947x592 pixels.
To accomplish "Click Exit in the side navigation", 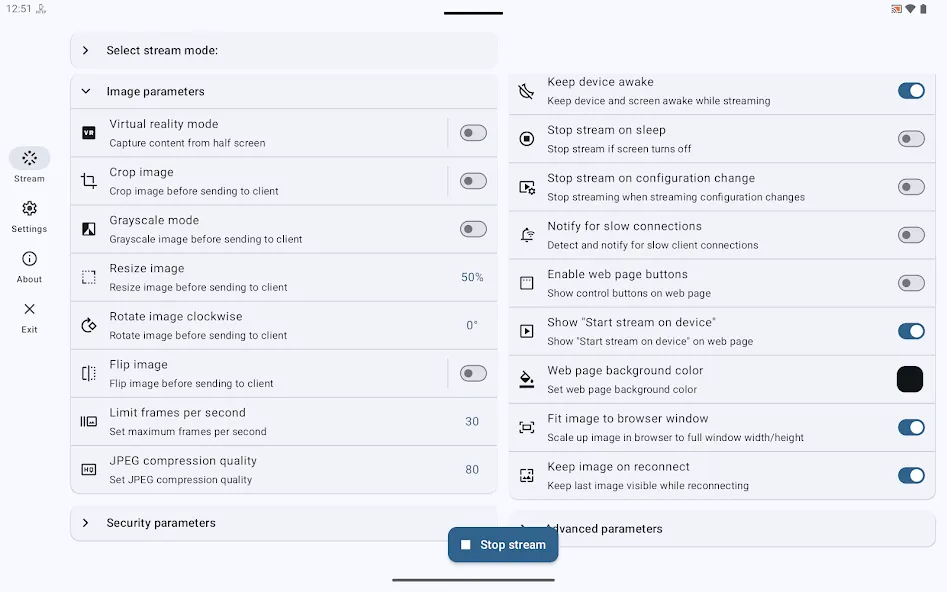I will coord(29,318).
